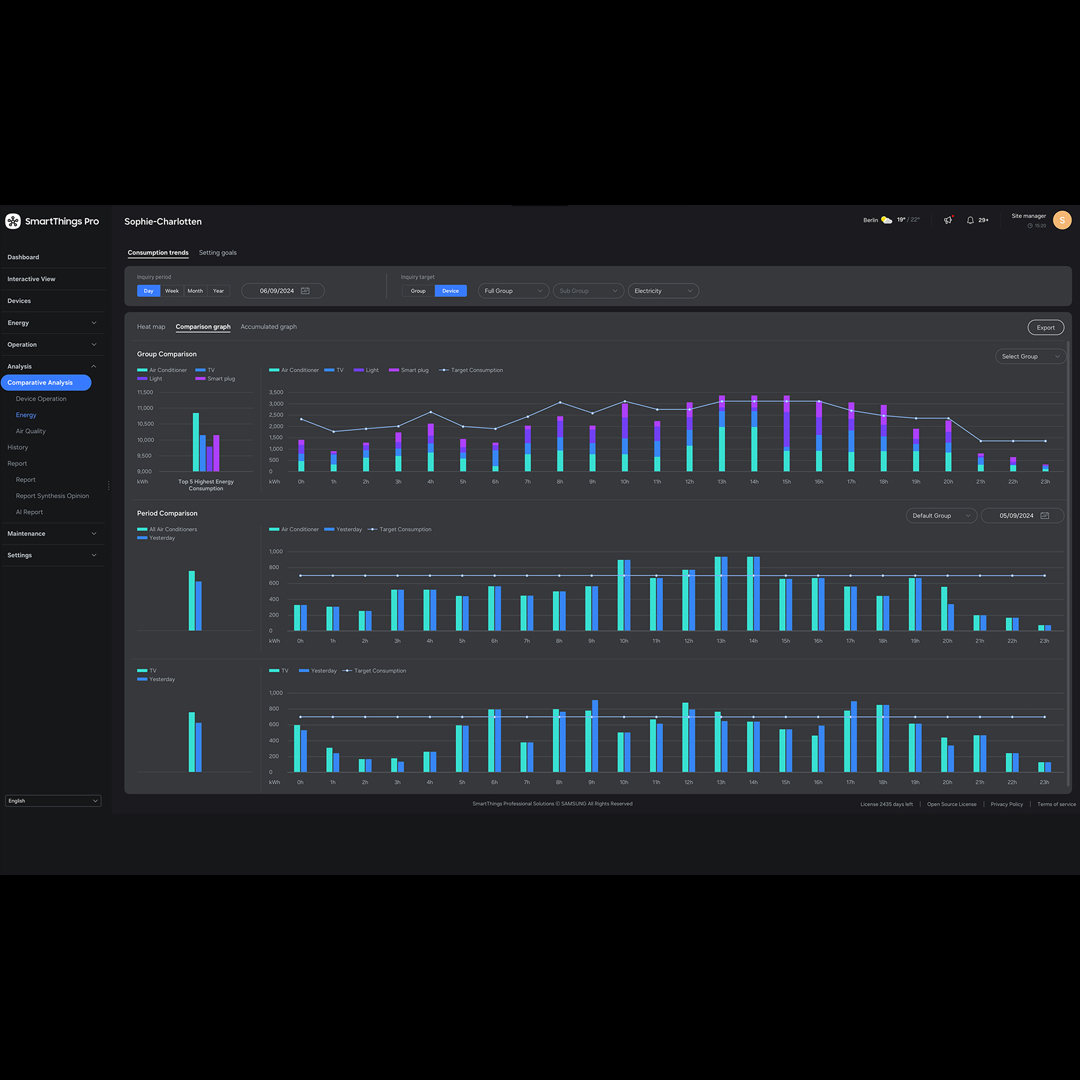This screenshot has width=1080, height=1080.
Task: Open calendar icon beside 06/09/2024 date
Action: [x=305, y=291]
